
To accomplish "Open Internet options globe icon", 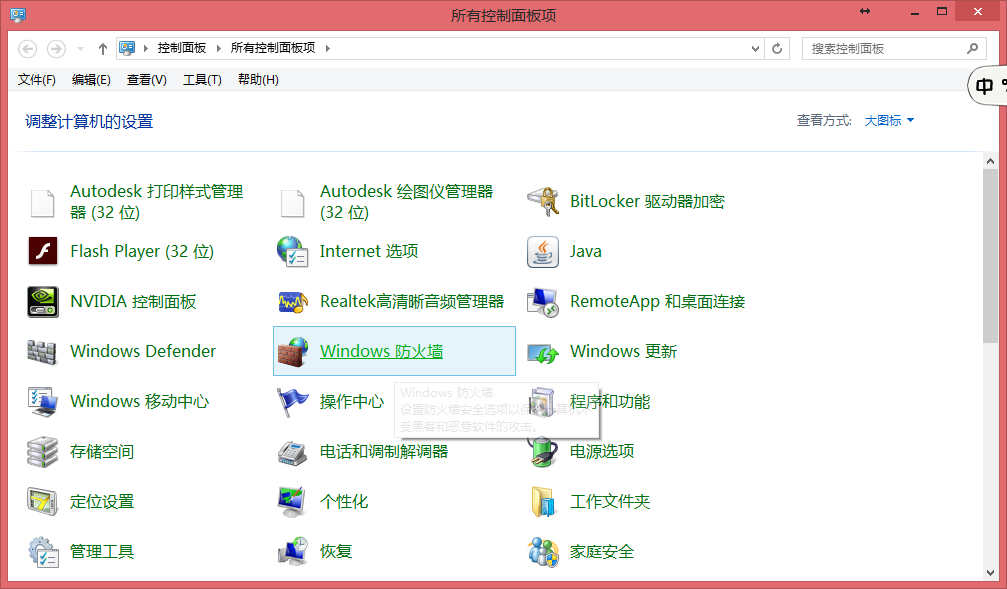I will tap(293, 251).
